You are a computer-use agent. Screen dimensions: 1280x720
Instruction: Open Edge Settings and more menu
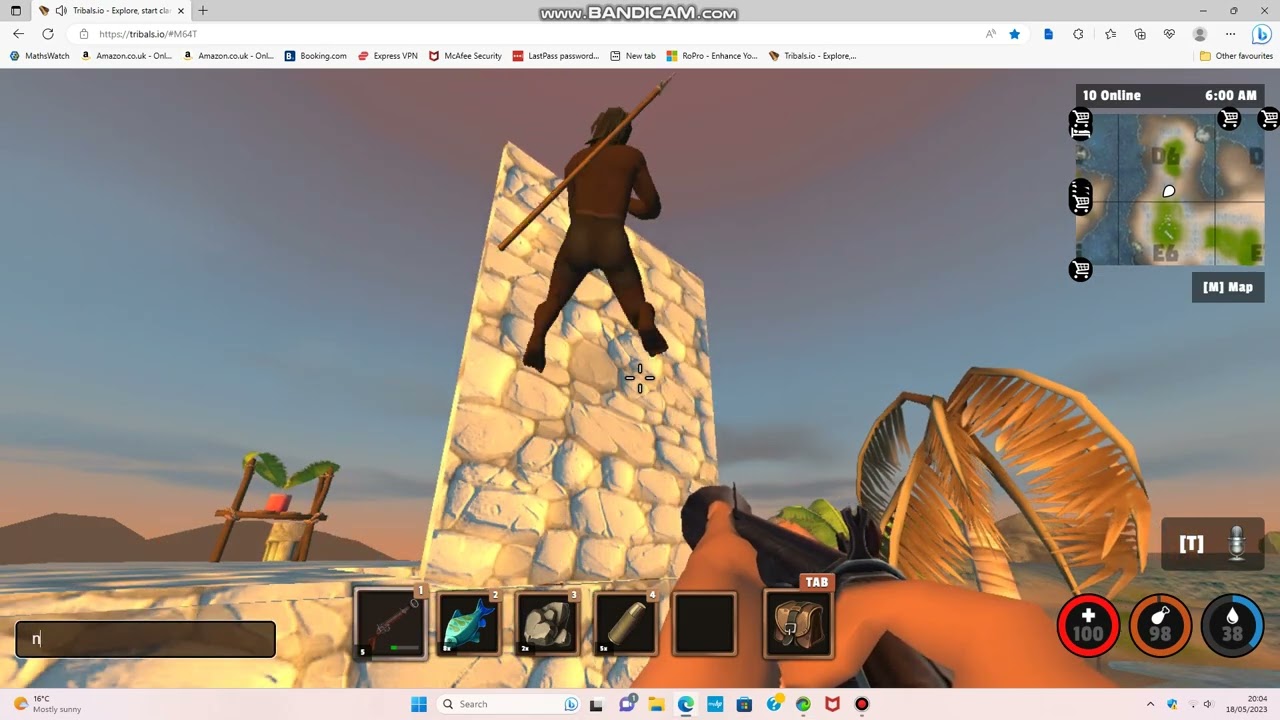point(1230,34)
